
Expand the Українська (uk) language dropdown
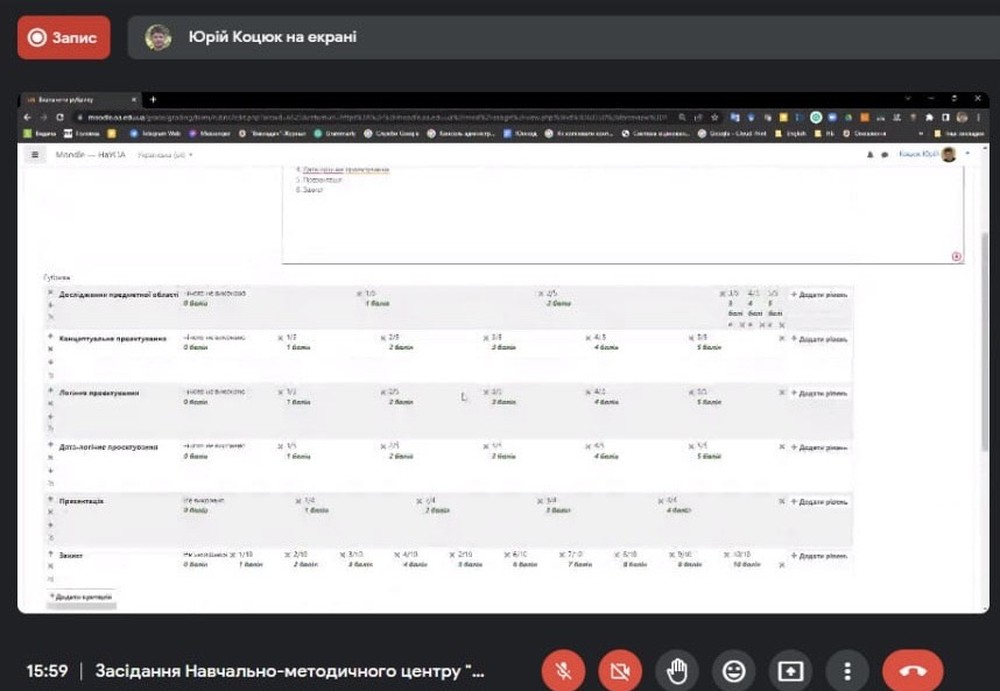(x=165, y=155)
